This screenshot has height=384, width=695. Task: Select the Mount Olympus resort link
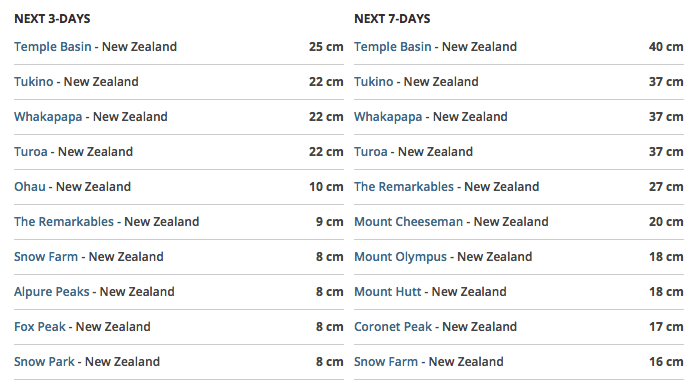[400, 257]
